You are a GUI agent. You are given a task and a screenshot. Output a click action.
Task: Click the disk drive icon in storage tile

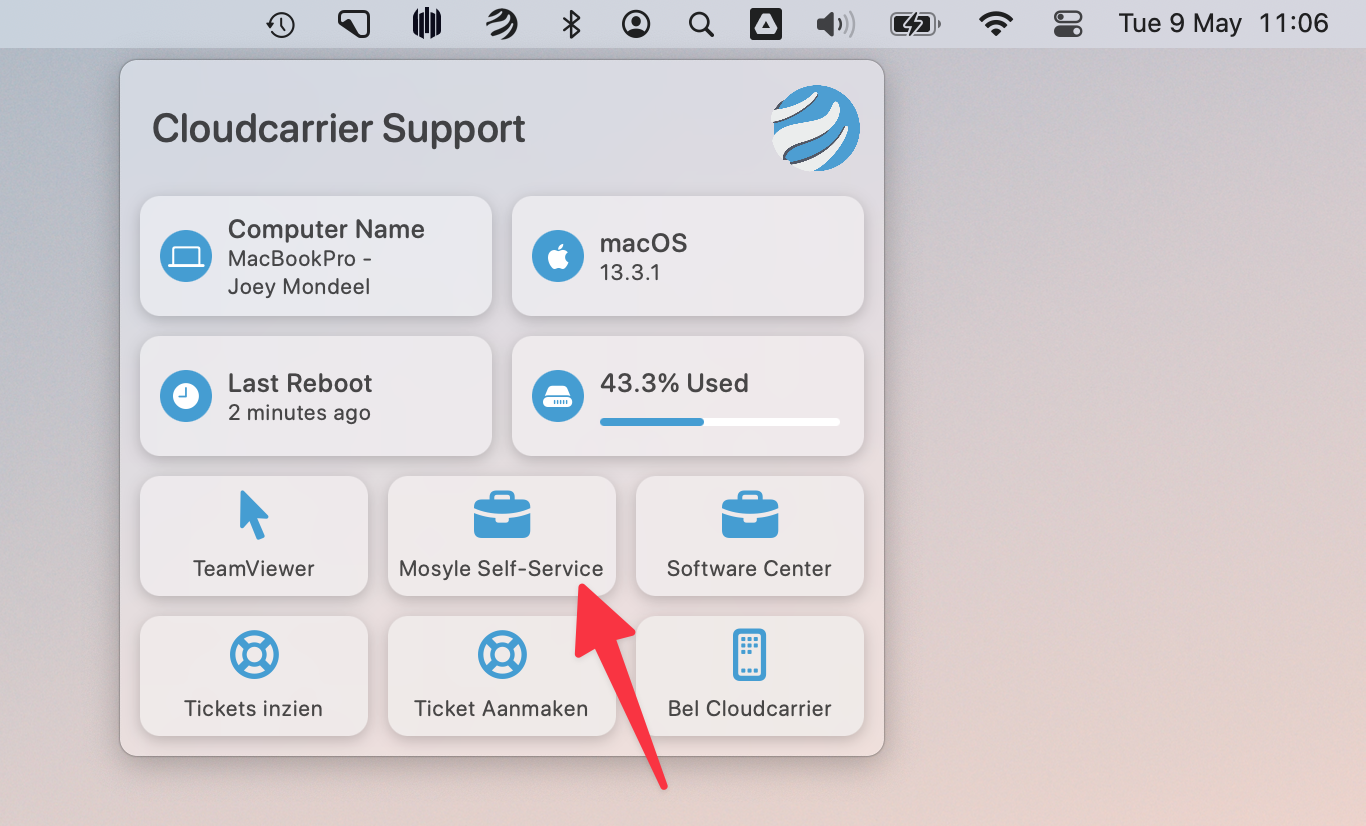[x=558, y=396]
